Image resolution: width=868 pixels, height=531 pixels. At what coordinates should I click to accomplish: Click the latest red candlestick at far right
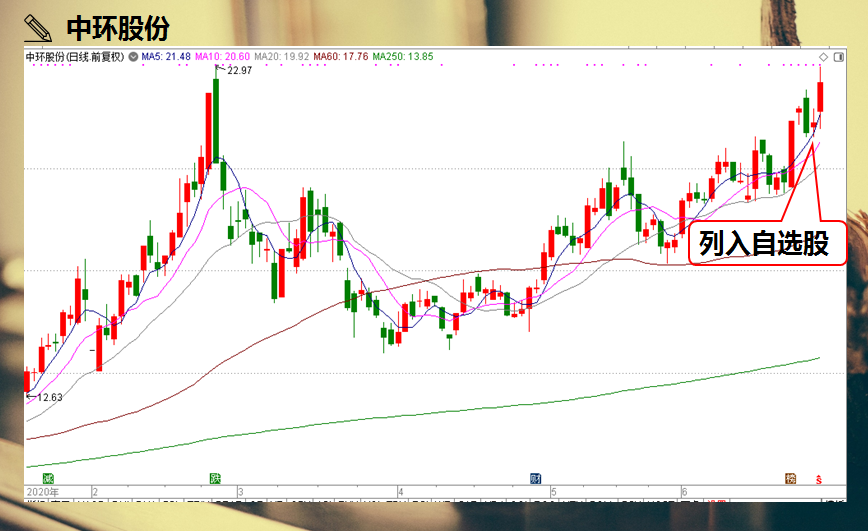(820, 97)
